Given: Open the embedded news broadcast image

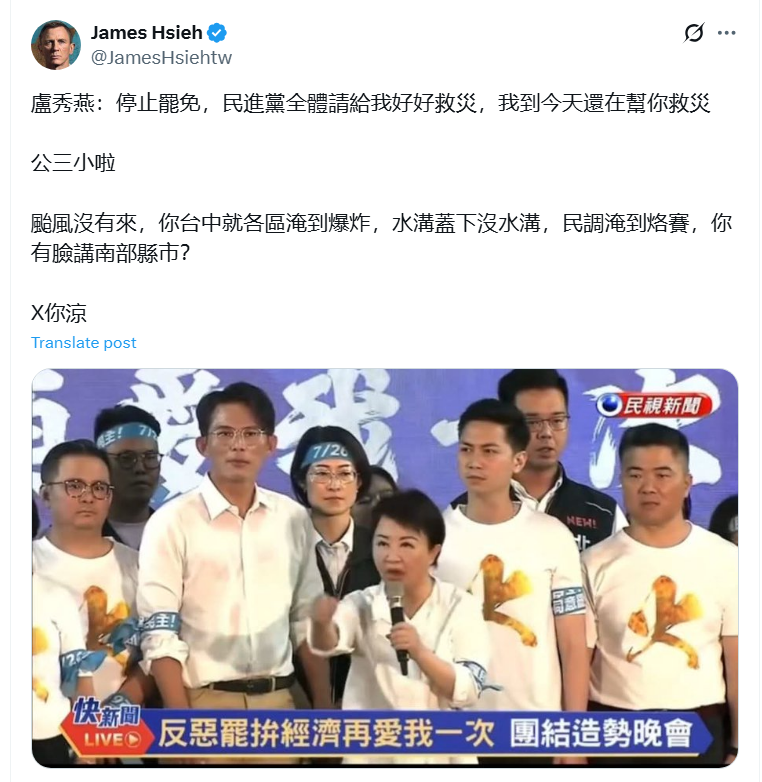Looking at the screenshot, I should point(384,568).
